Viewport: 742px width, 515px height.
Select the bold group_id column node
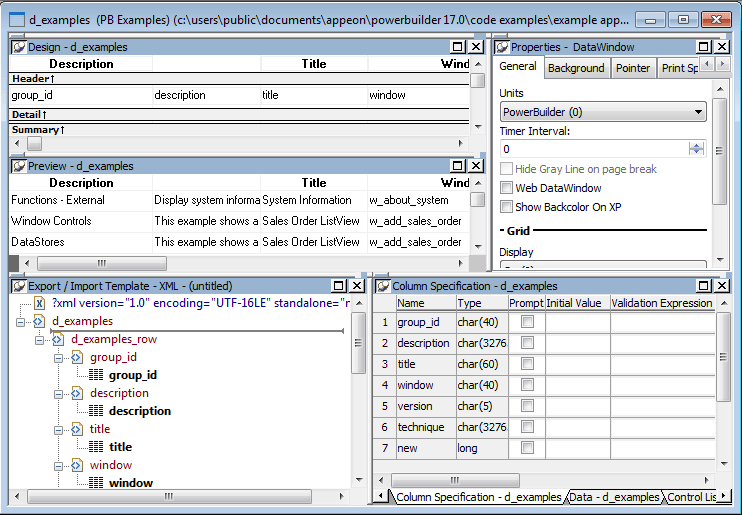132,375
